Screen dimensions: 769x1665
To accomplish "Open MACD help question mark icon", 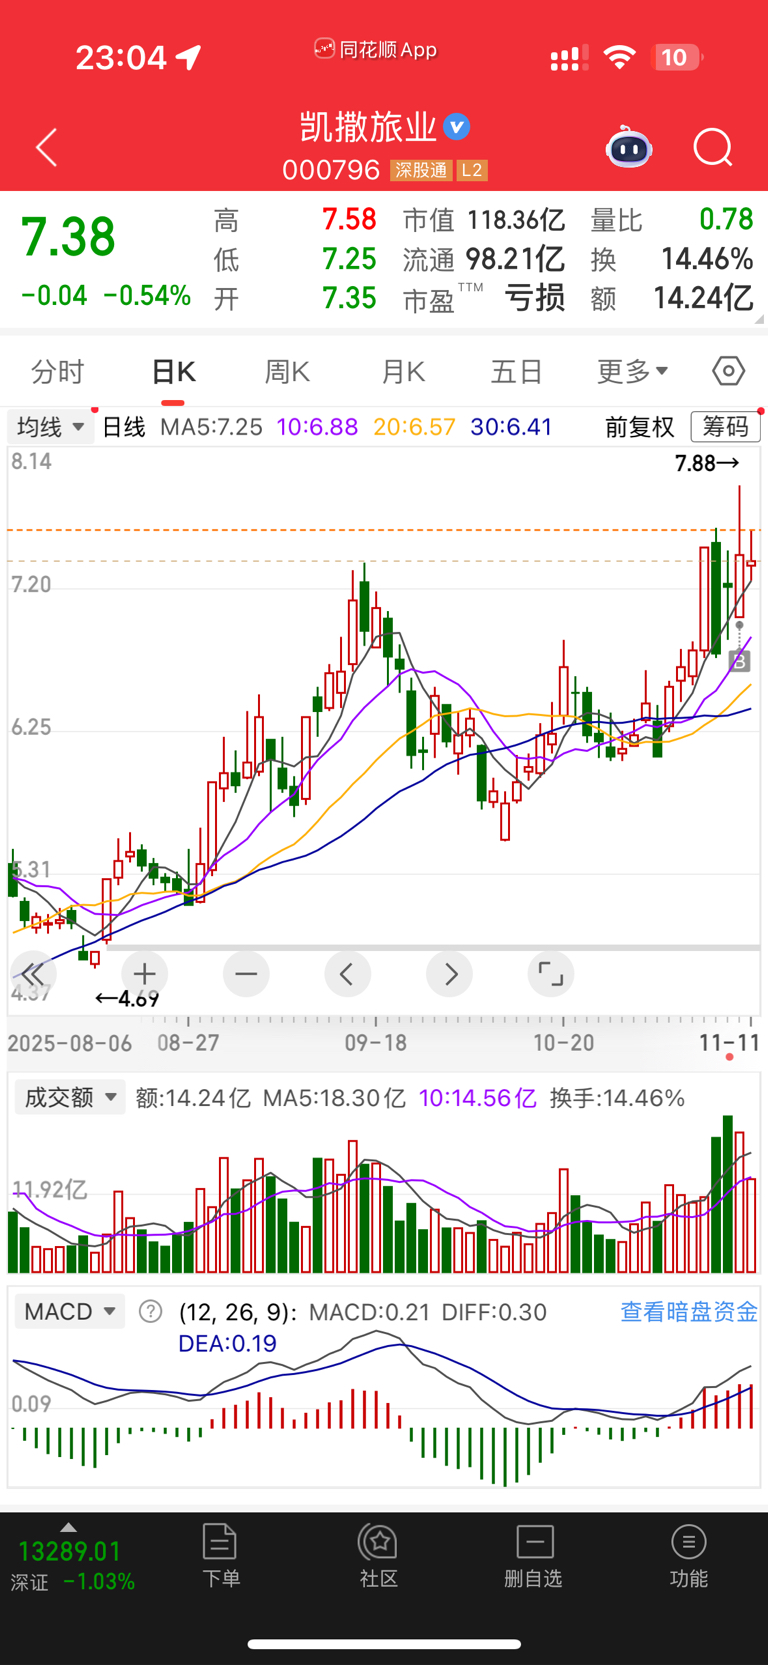I will pos(150,1311).
